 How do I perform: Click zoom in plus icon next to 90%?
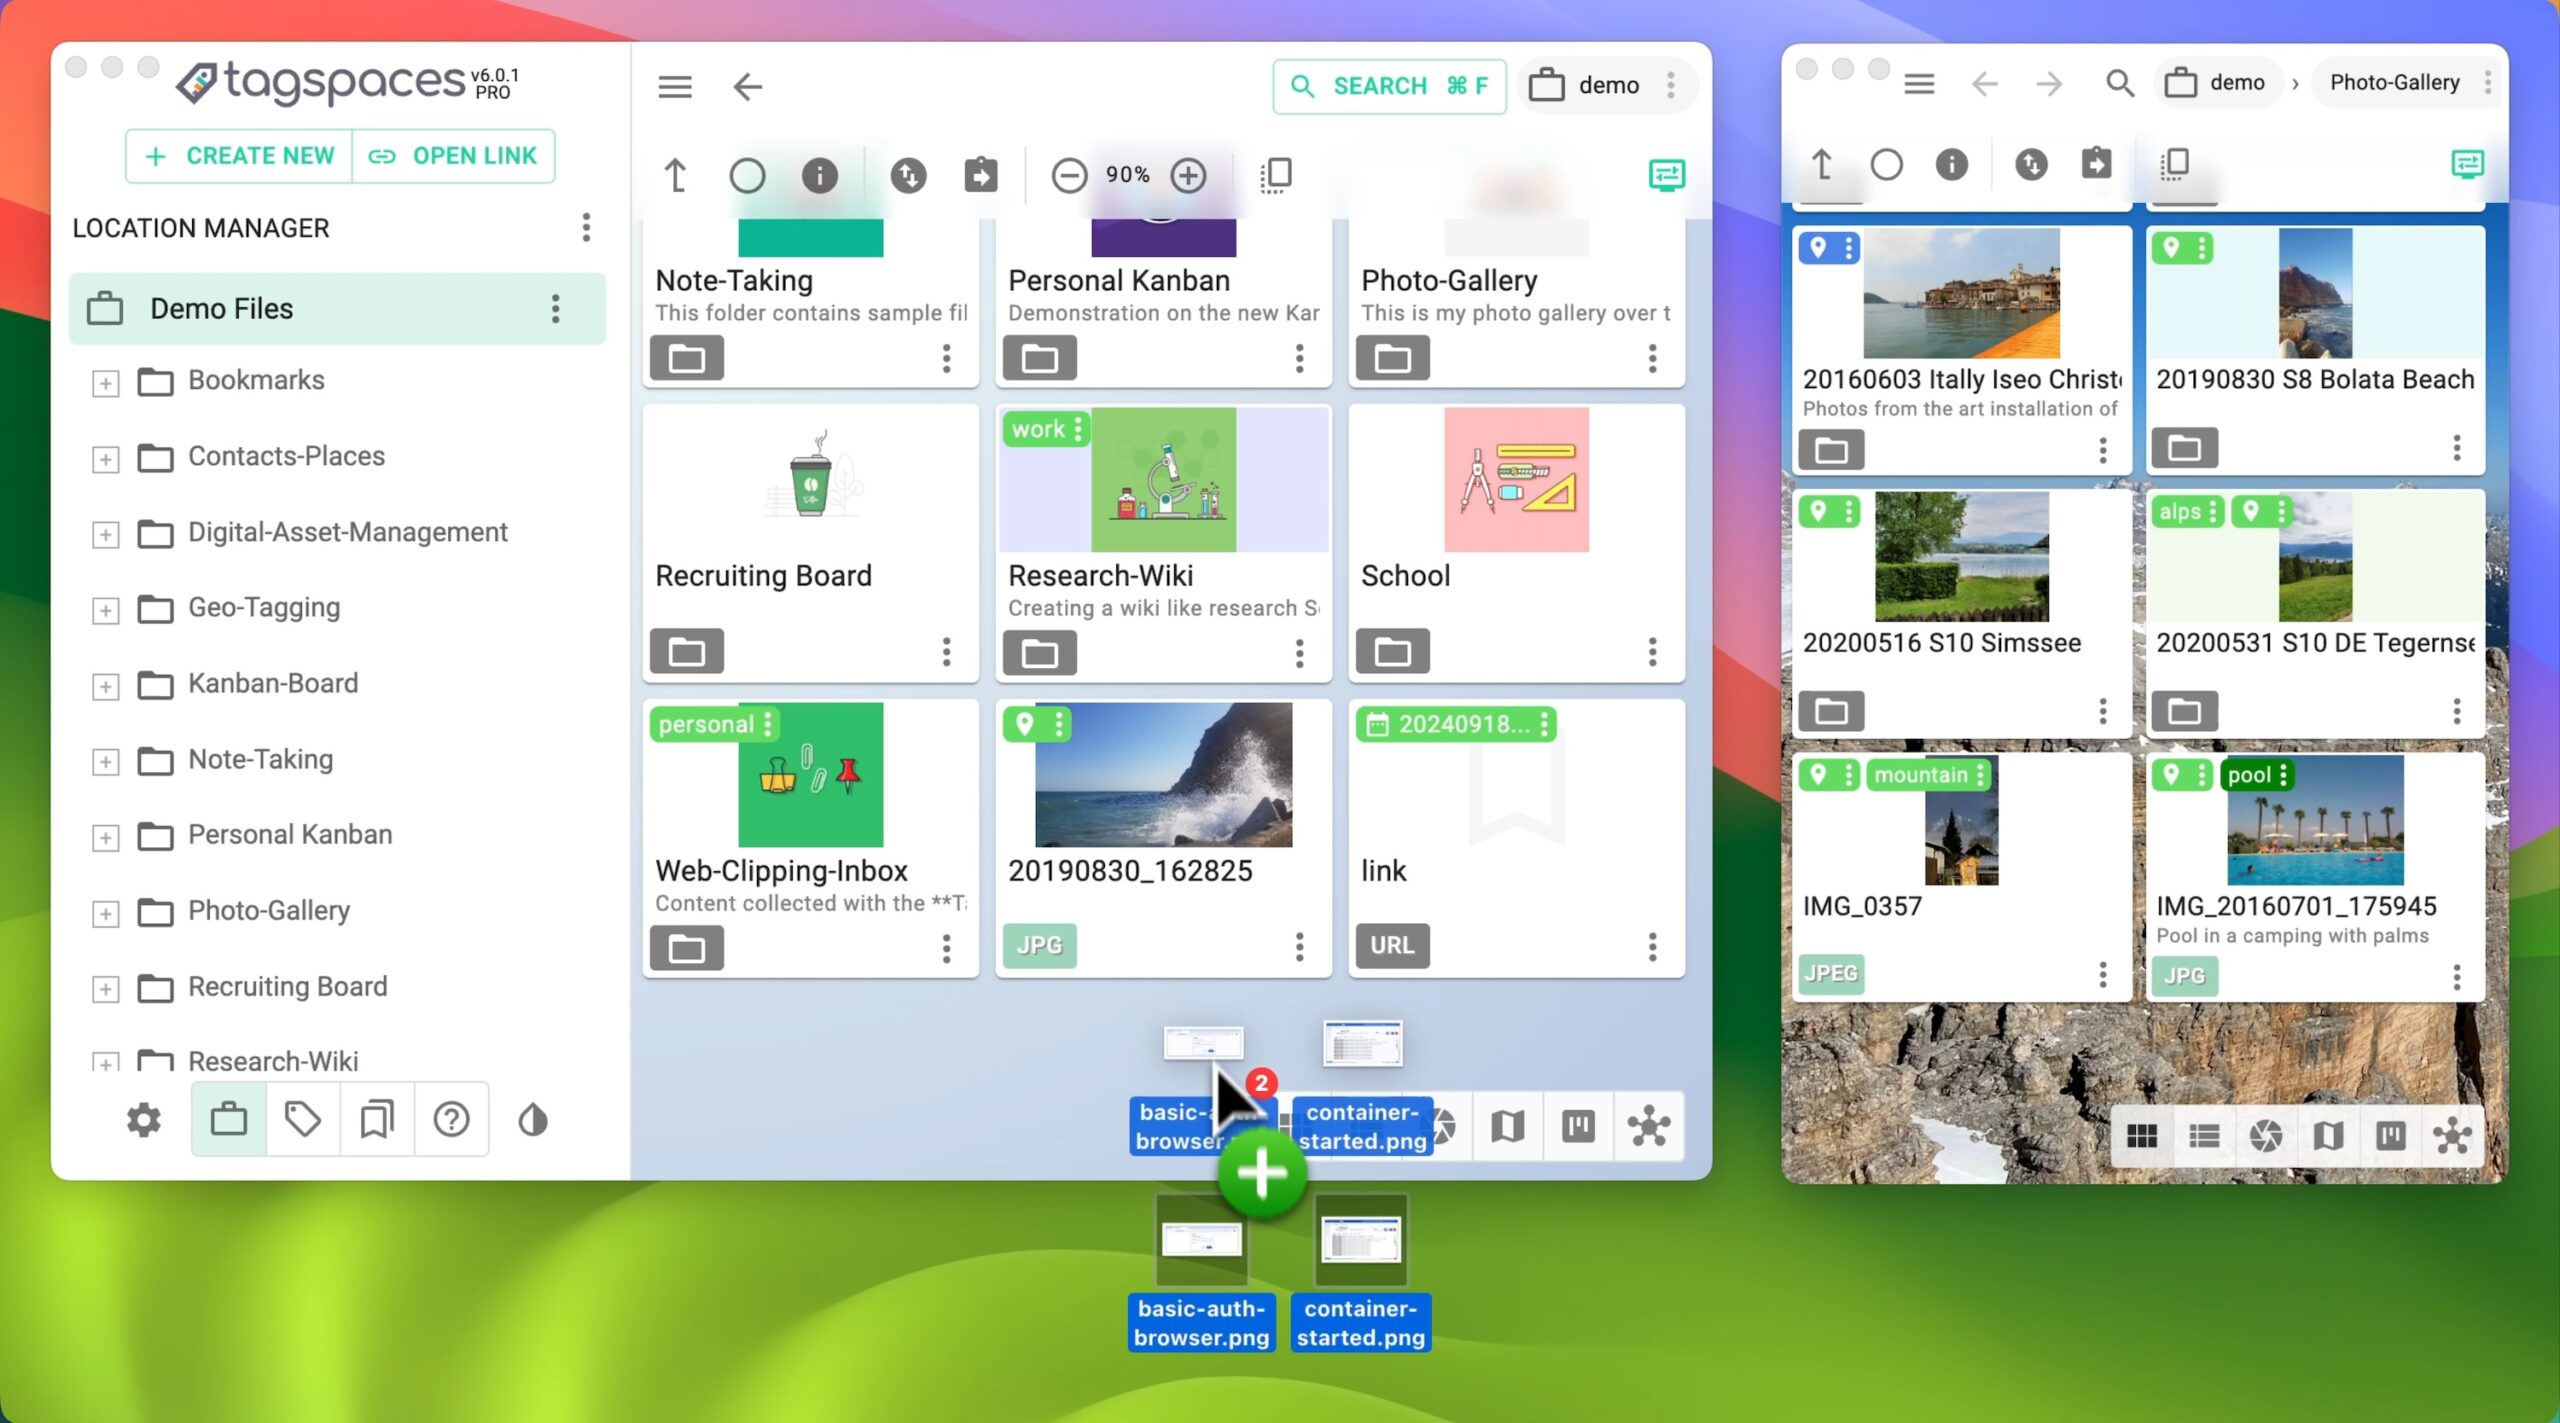(1188, 176)
